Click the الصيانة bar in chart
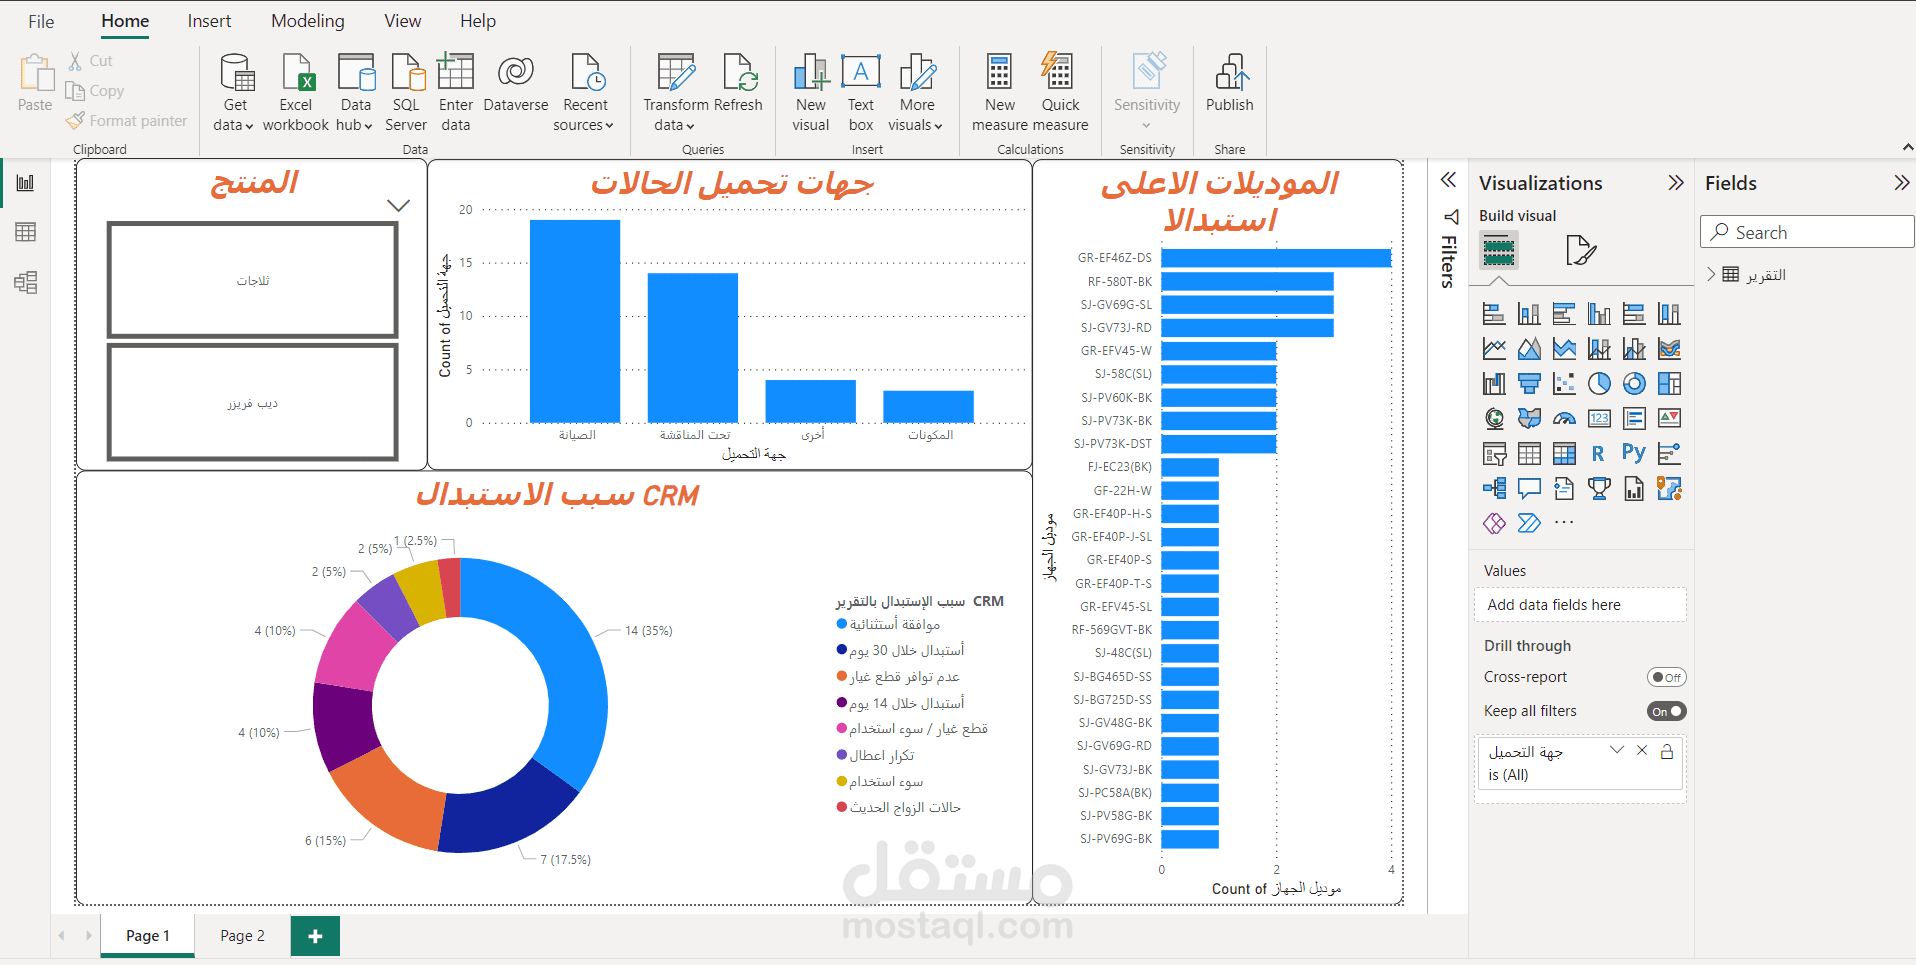The height and width of the screenshot is (965, 1916). tap(575, 321)
